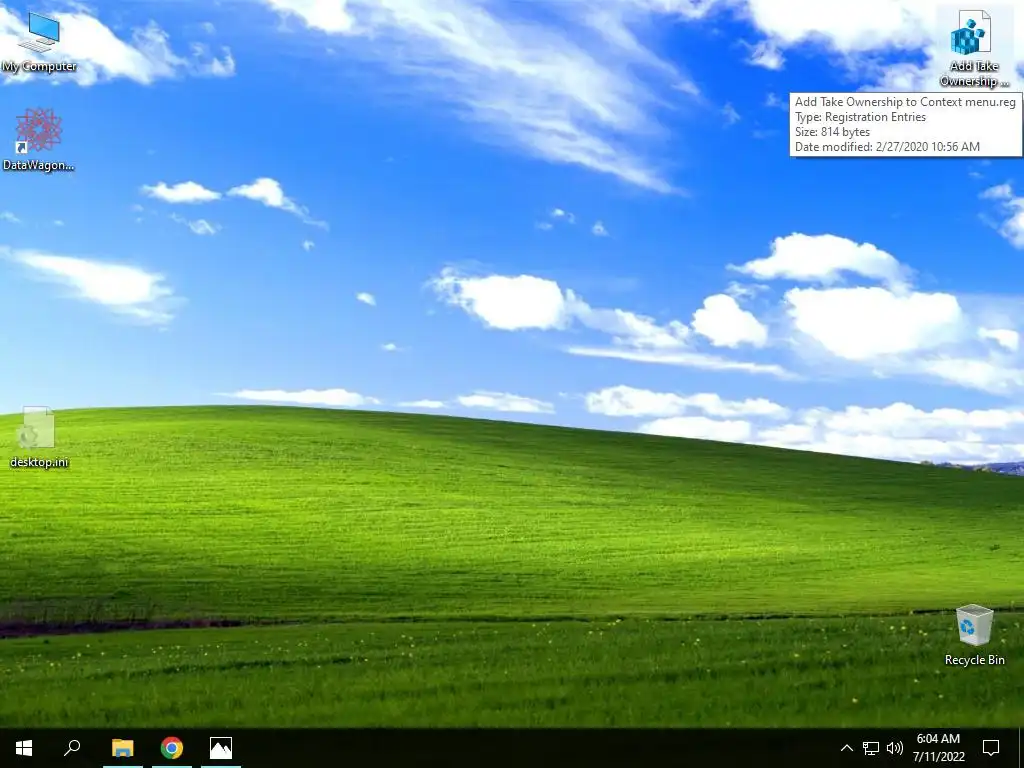Screen dimensions: 1024x768
Task: Open the Windows Start menu
Action: point(24,748)
